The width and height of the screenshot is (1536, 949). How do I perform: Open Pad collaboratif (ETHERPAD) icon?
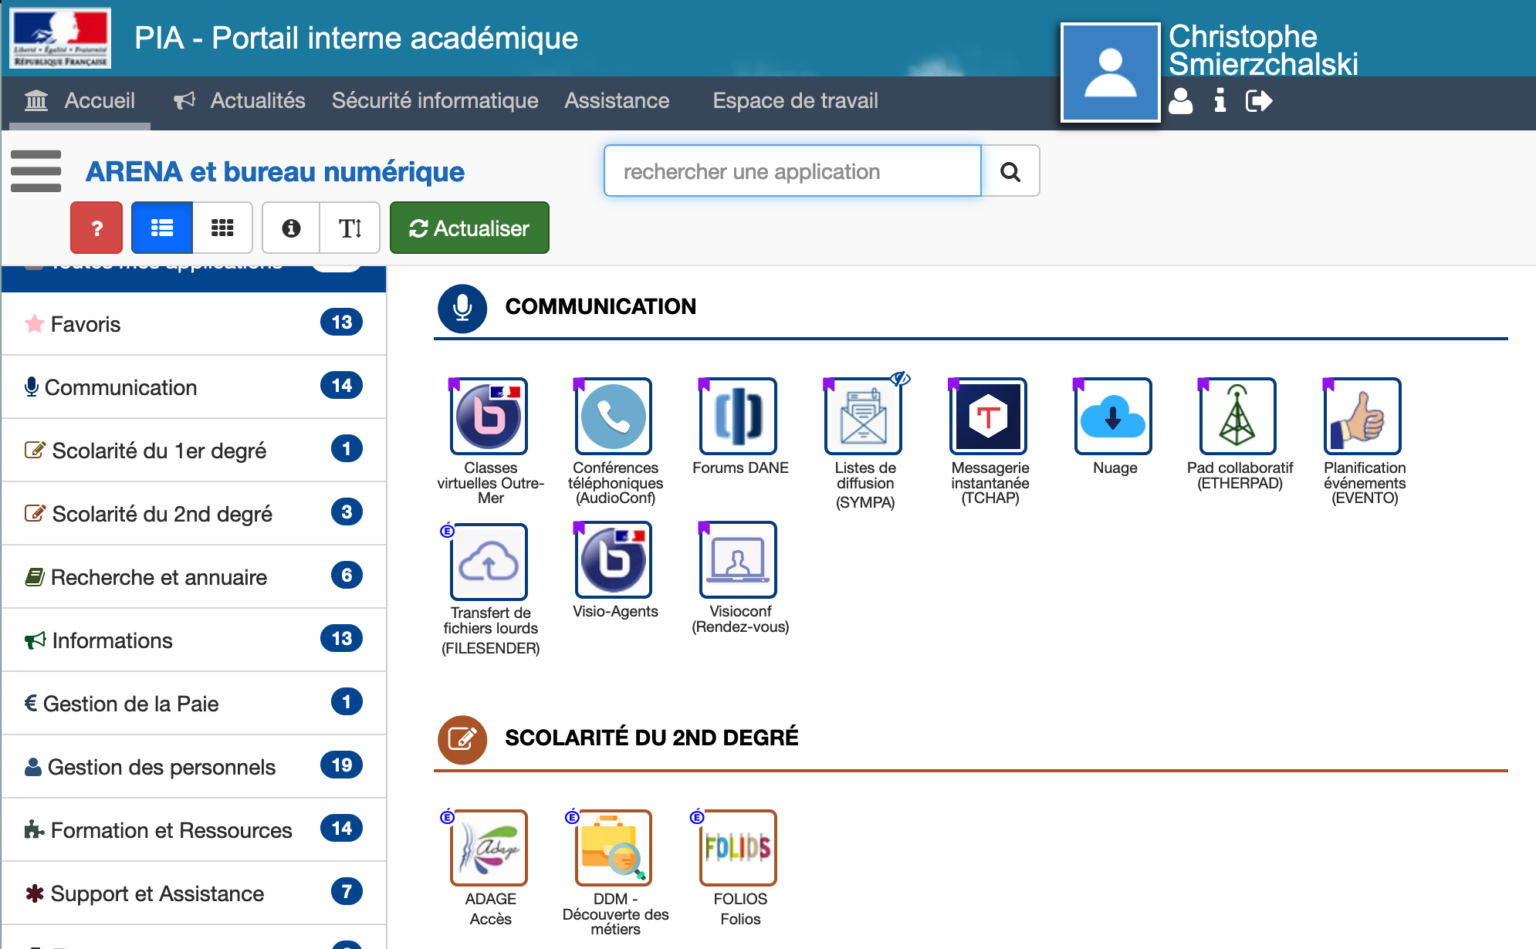point(1238,417)
